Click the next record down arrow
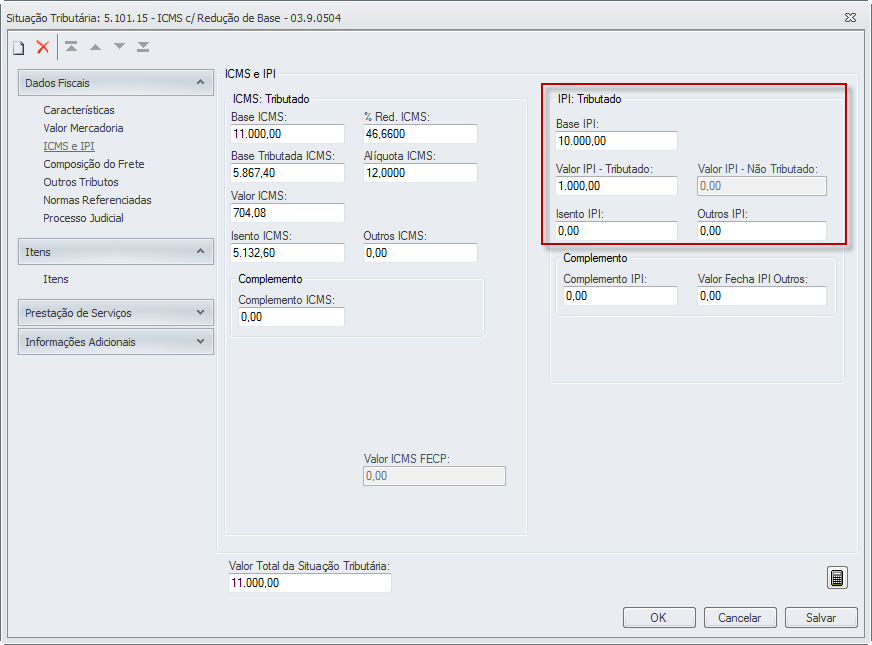872x645 pixels. (119, 47)
